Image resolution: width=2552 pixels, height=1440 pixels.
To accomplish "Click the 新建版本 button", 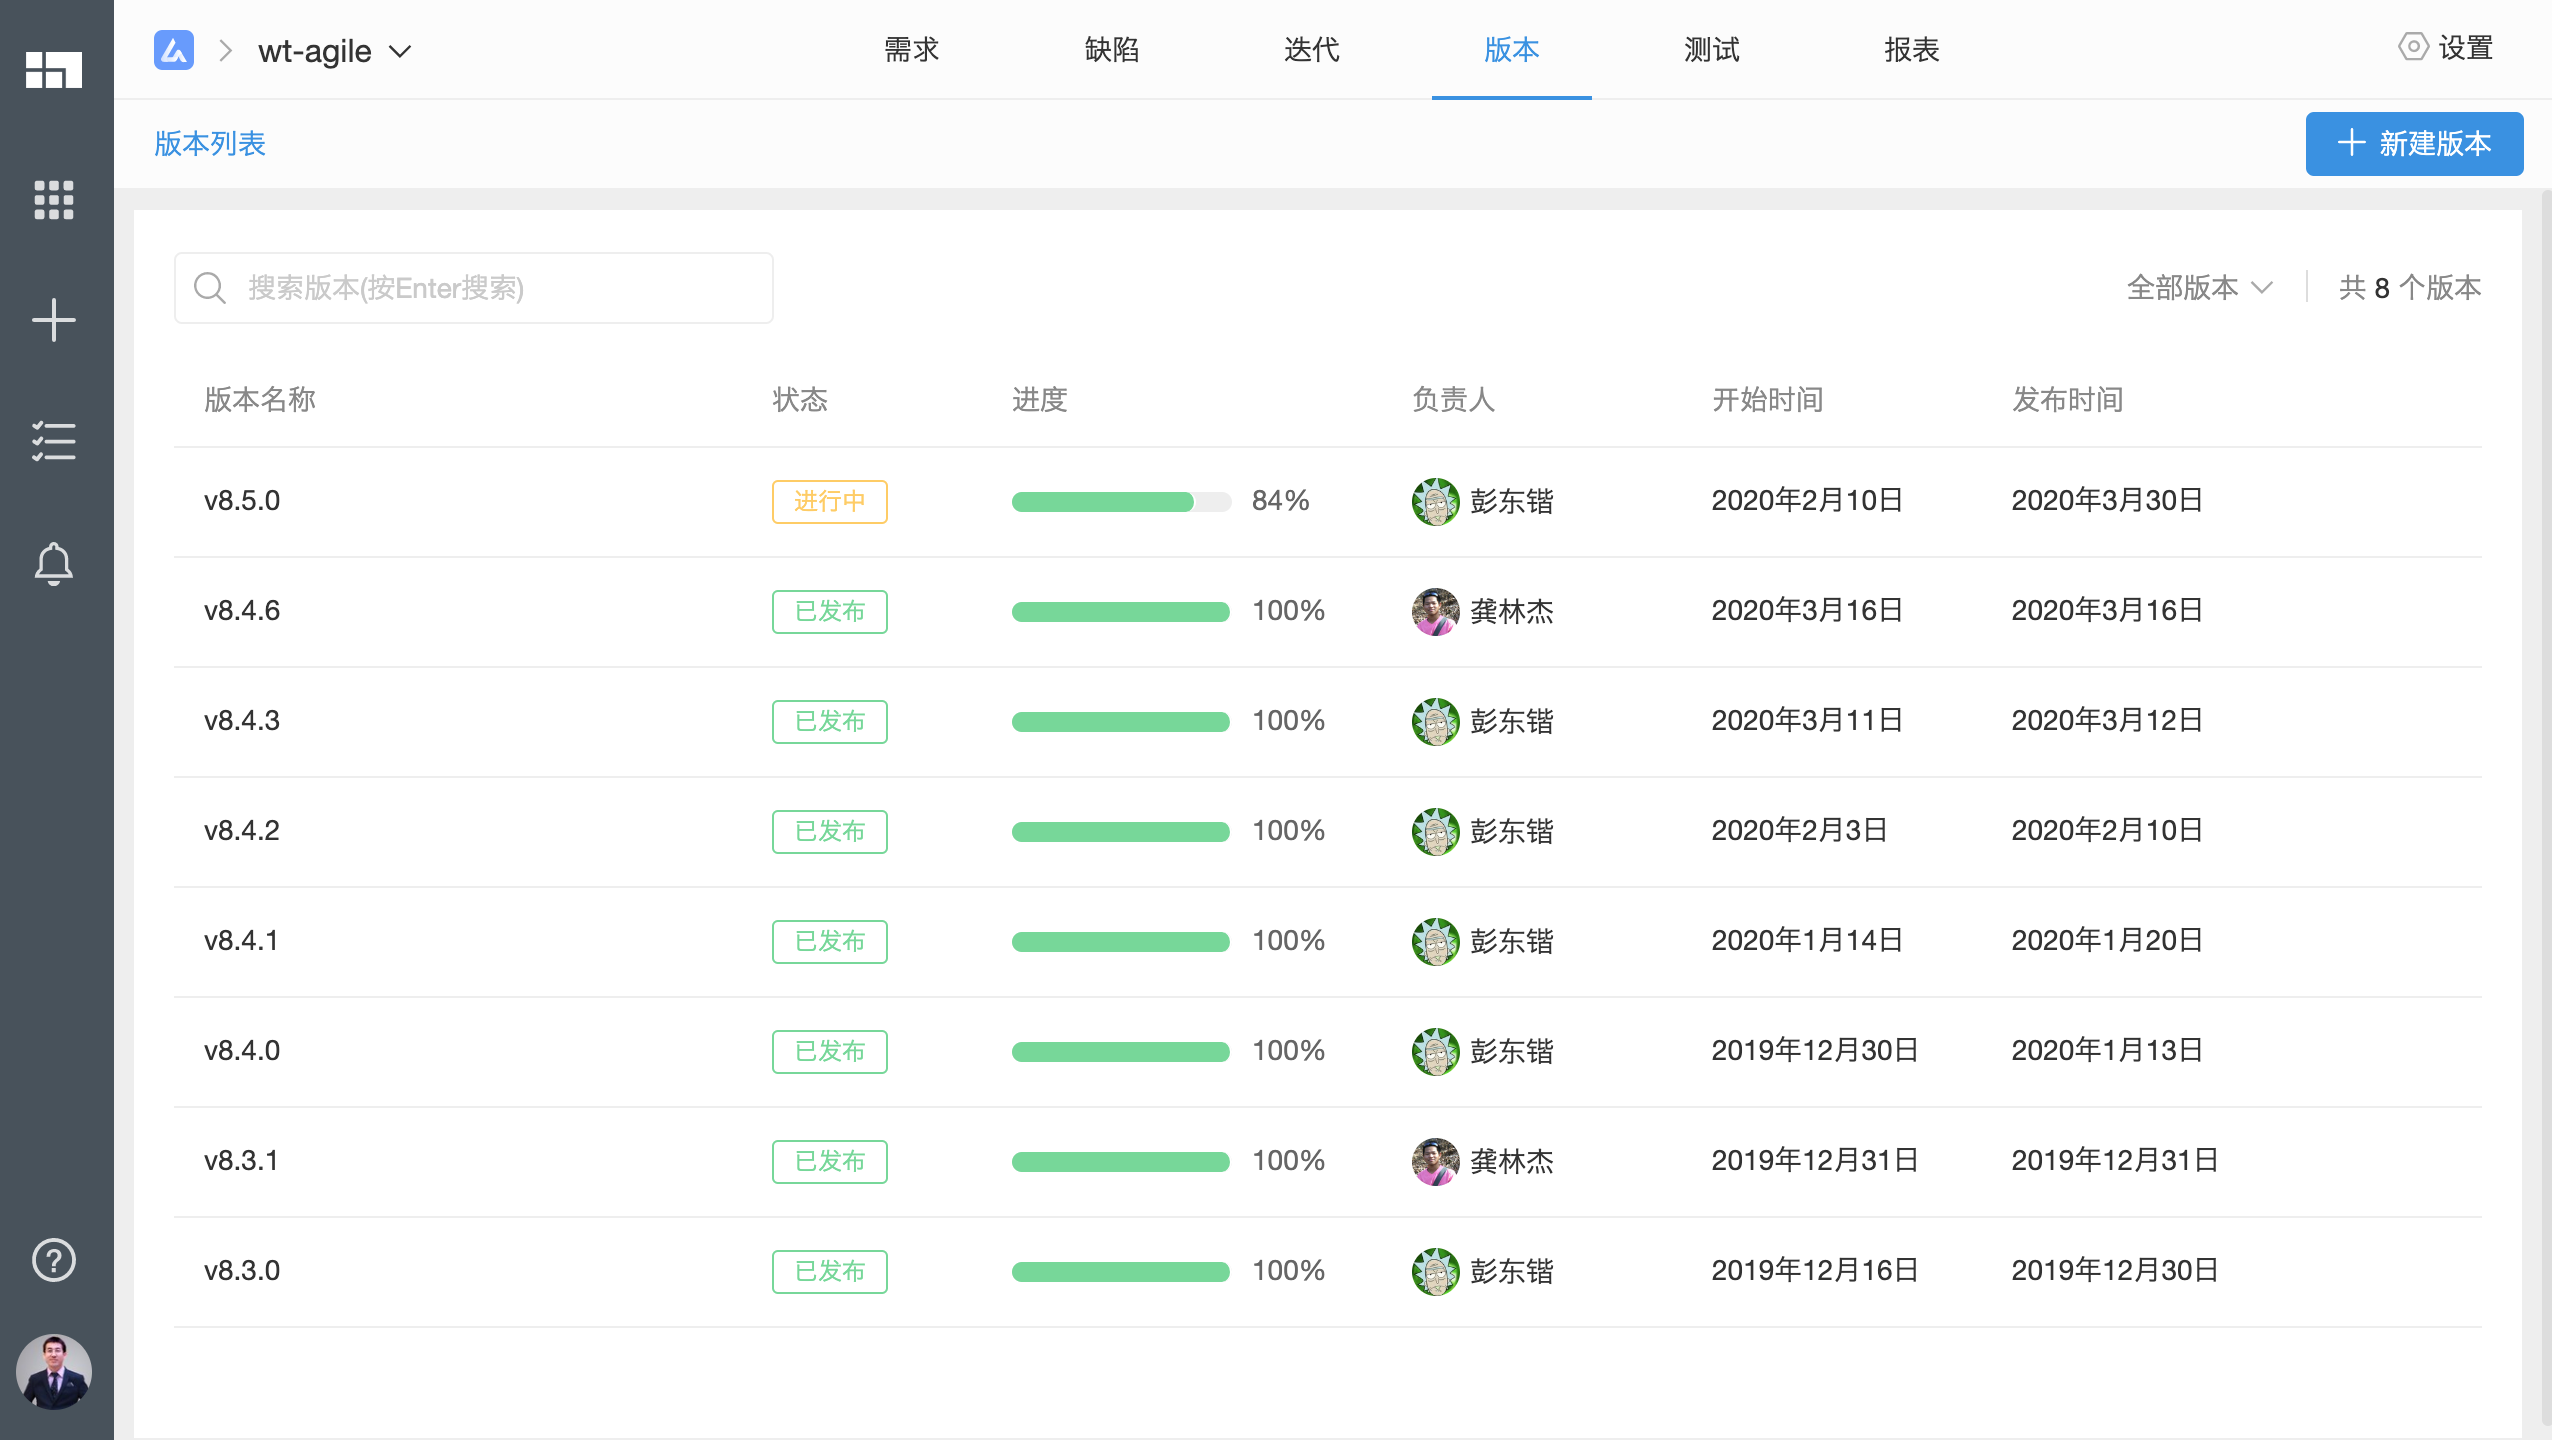I will [x=2414, y=144].
